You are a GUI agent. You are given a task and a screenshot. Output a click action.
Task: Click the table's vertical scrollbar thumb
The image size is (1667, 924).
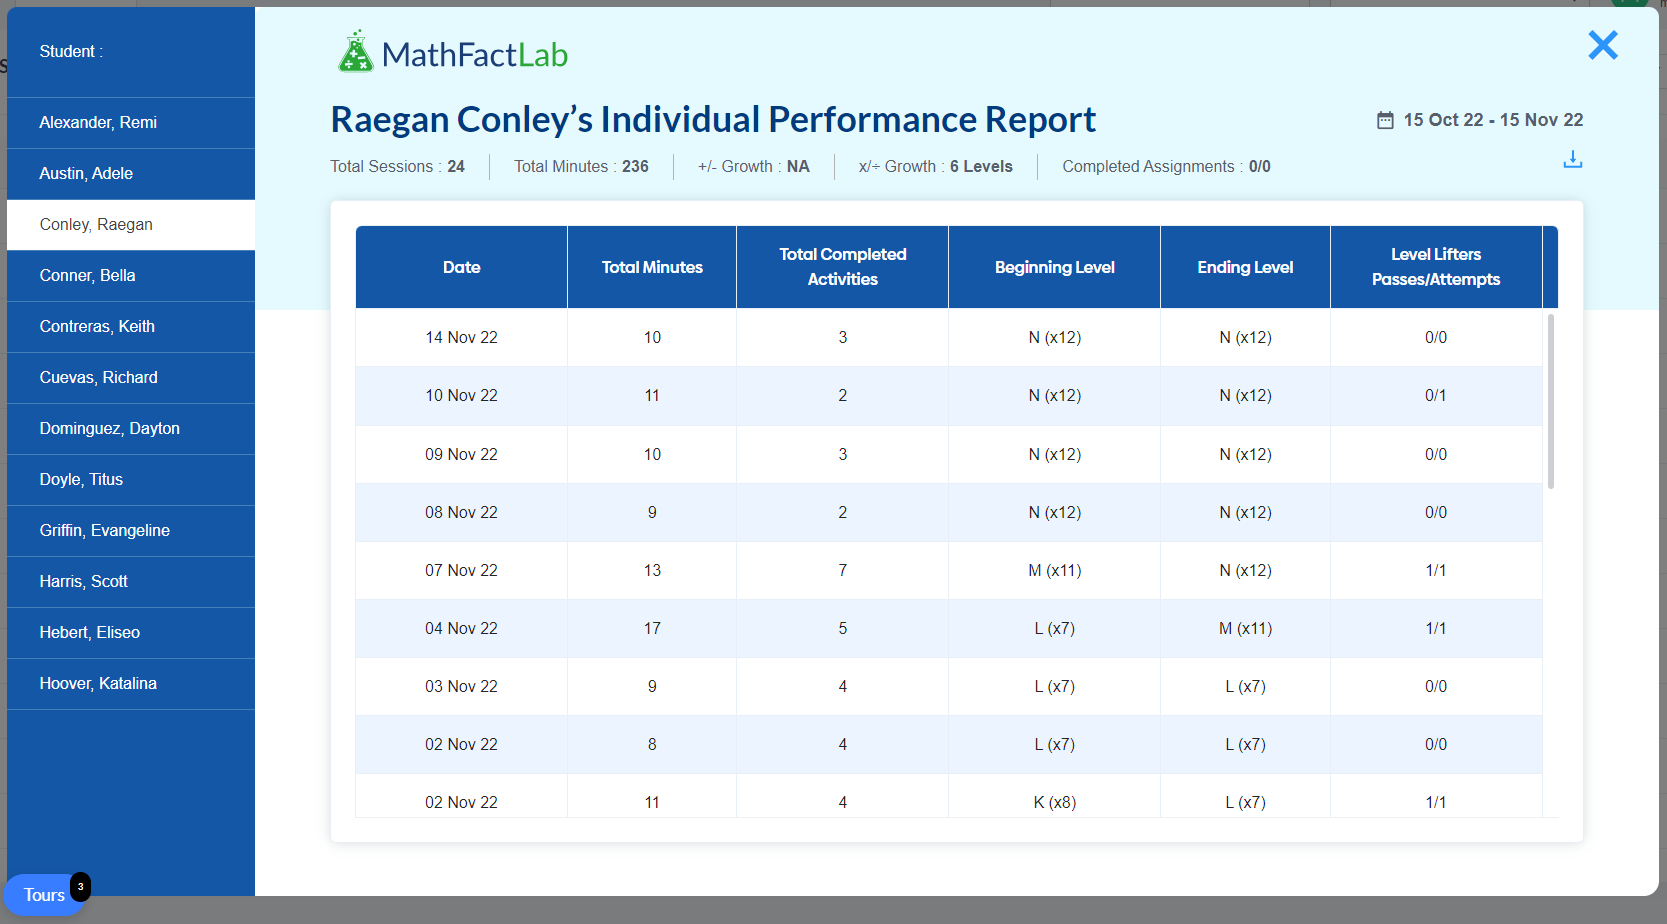pos(1551,401)
